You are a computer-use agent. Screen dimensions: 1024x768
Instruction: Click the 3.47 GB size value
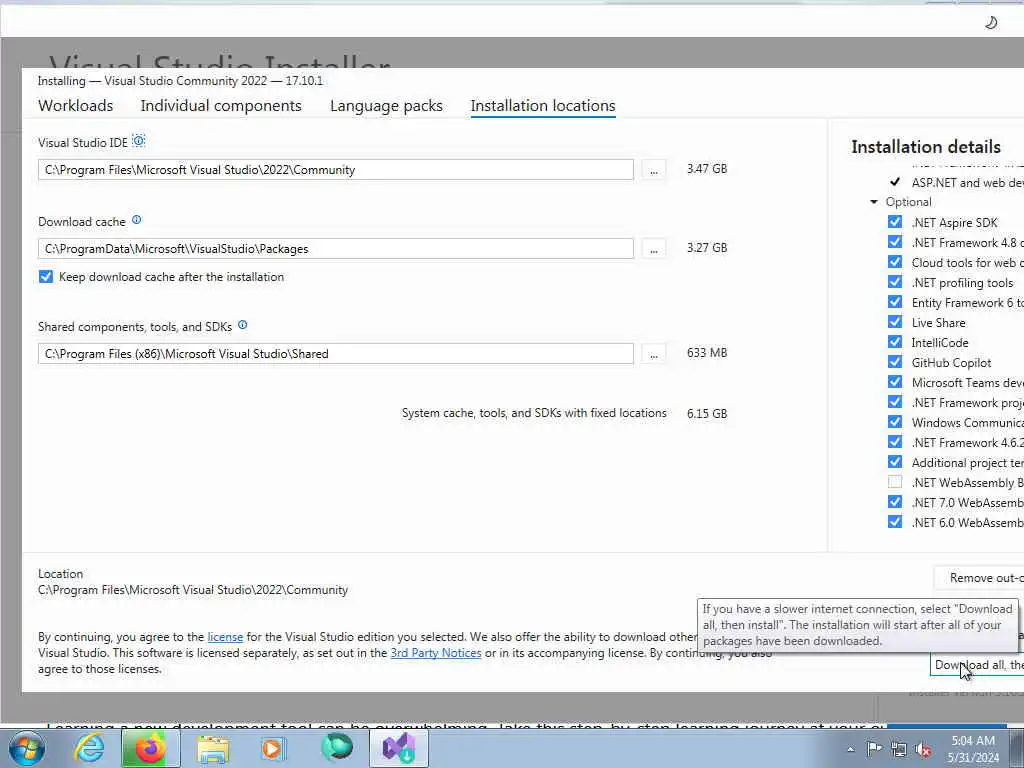click(707, 168)
